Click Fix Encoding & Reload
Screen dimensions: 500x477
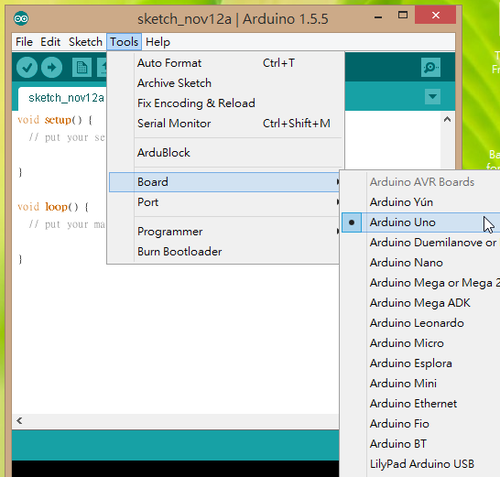[225, 103]
